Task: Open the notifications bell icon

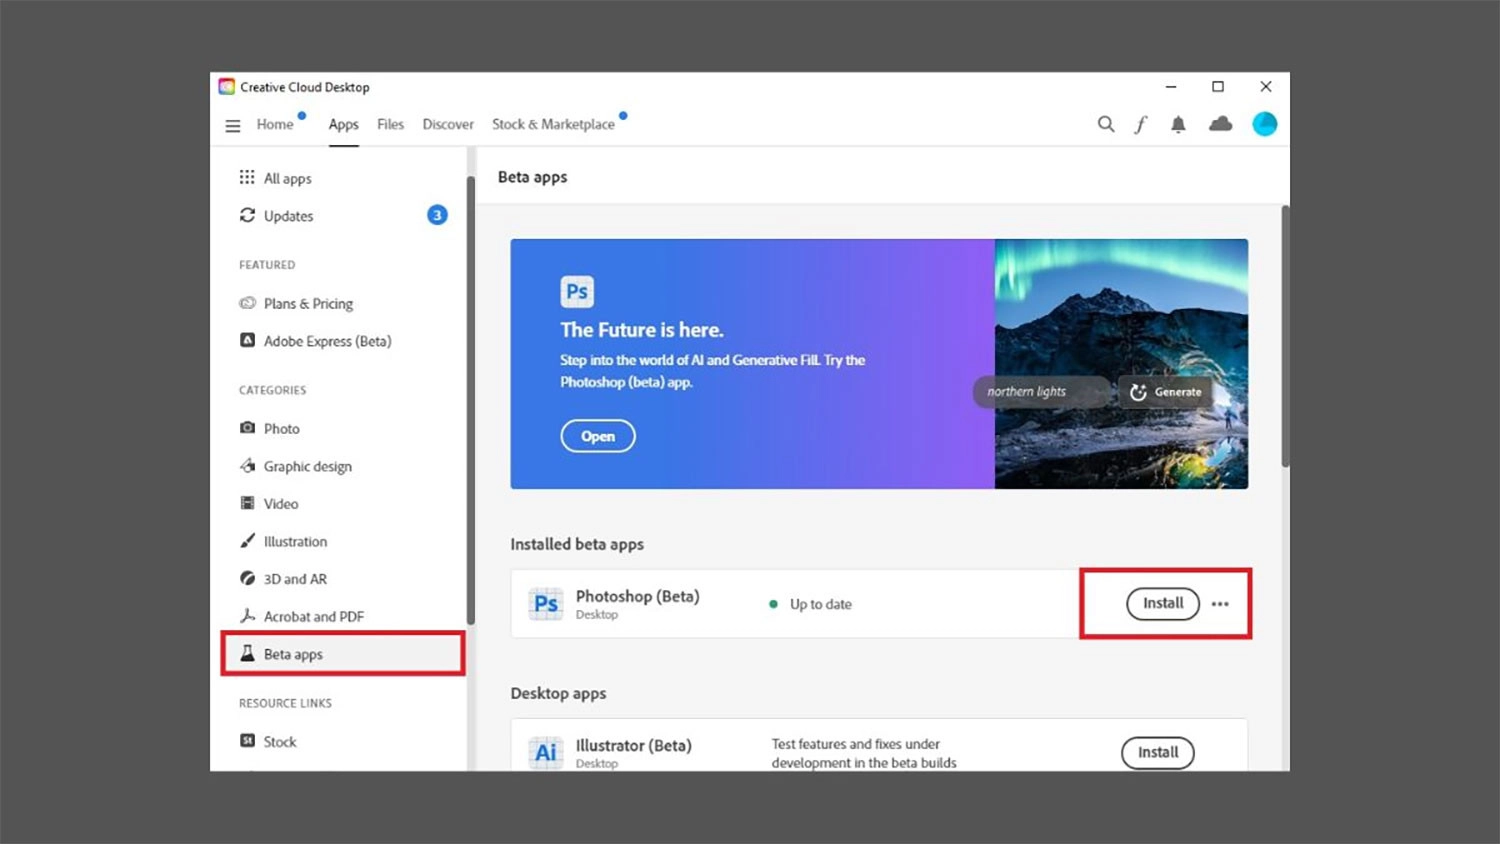Action: point(1178,124)
